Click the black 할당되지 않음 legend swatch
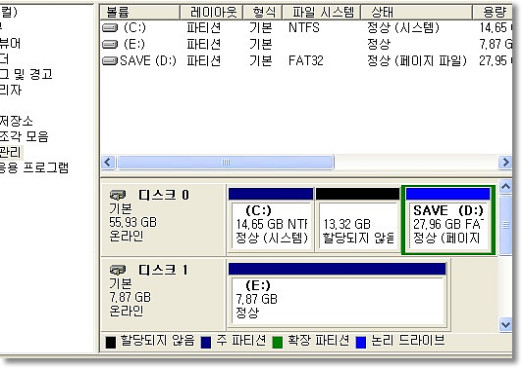 click(111, 342)
